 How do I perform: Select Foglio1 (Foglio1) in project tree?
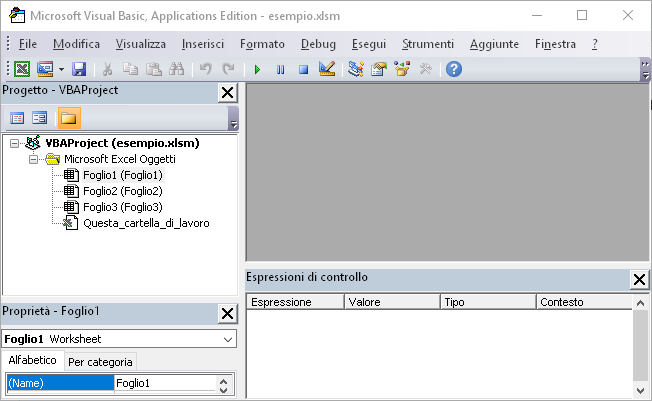tap(123, 175)
